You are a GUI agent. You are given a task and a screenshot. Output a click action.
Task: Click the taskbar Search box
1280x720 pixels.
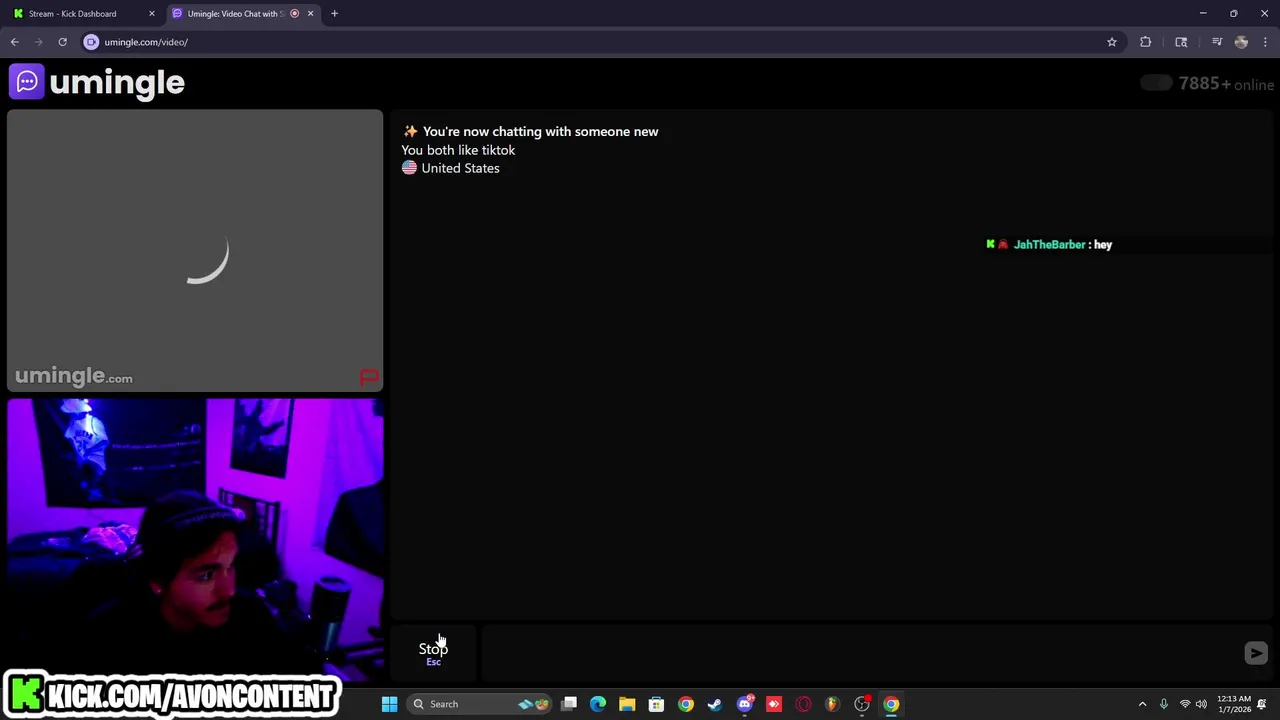(x=478, y=704)
